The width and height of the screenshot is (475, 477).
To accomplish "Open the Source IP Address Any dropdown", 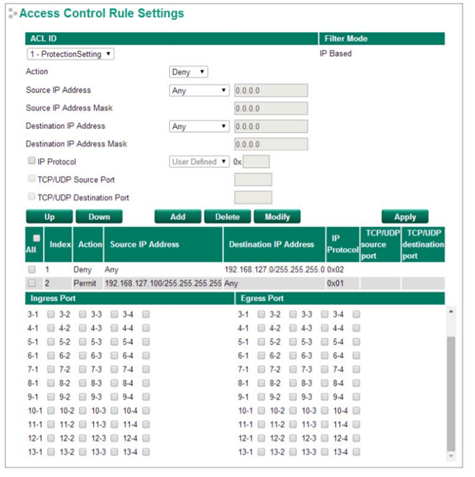I will coord(199,90).
